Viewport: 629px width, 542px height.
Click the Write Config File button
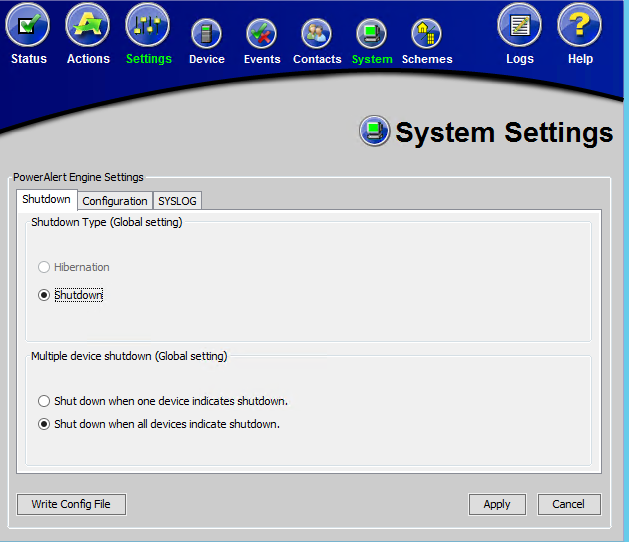(71, 504)
